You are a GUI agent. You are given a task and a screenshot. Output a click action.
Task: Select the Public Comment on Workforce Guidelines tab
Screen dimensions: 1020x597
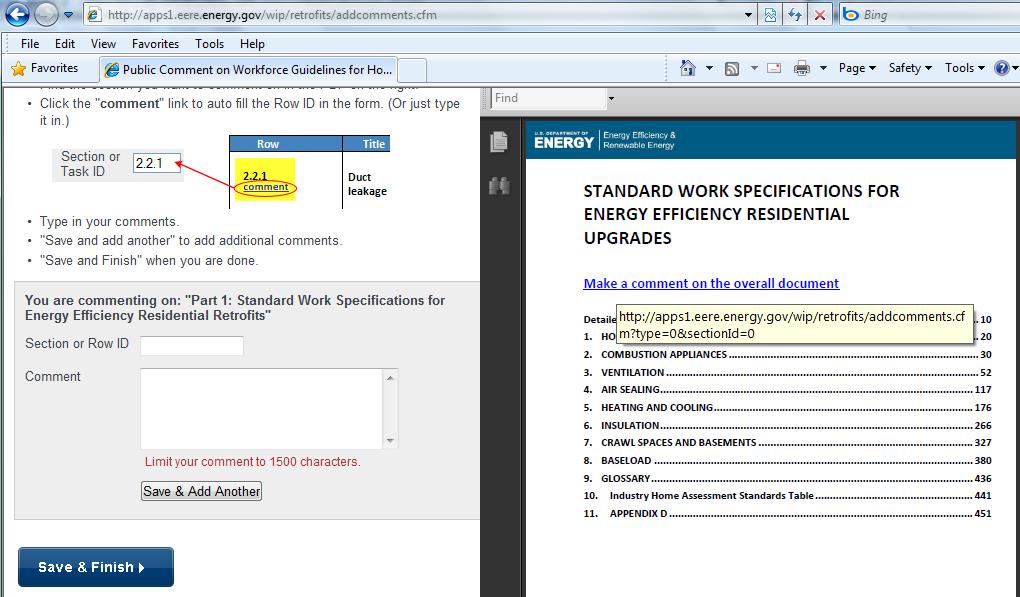248,69
